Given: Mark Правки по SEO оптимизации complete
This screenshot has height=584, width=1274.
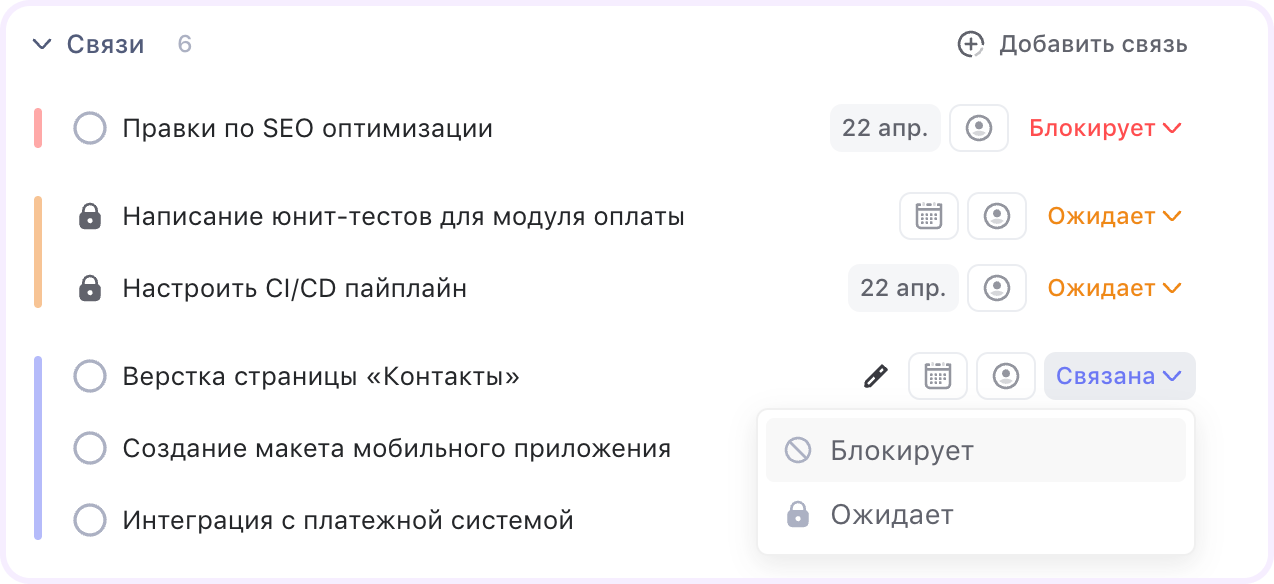Looking at the screenshot, I should (x=90, y=129).
